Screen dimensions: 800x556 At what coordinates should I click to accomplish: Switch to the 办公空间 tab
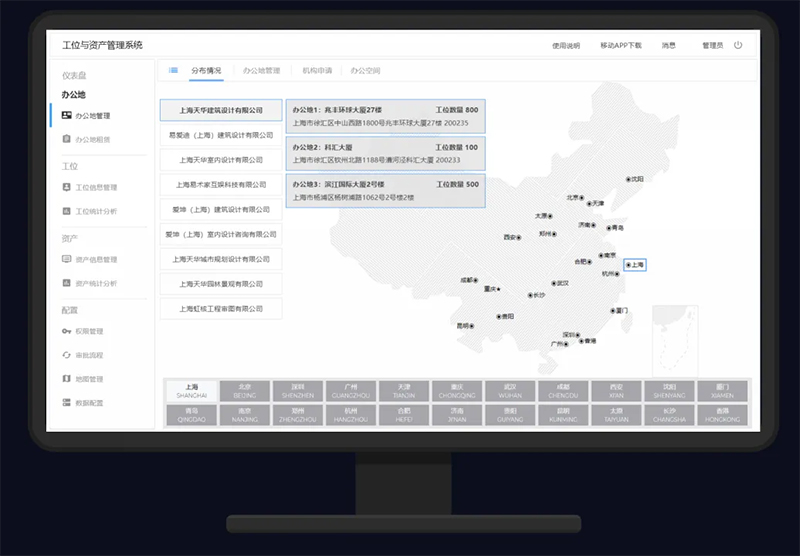pyautogui.click(x=365, y=70)
